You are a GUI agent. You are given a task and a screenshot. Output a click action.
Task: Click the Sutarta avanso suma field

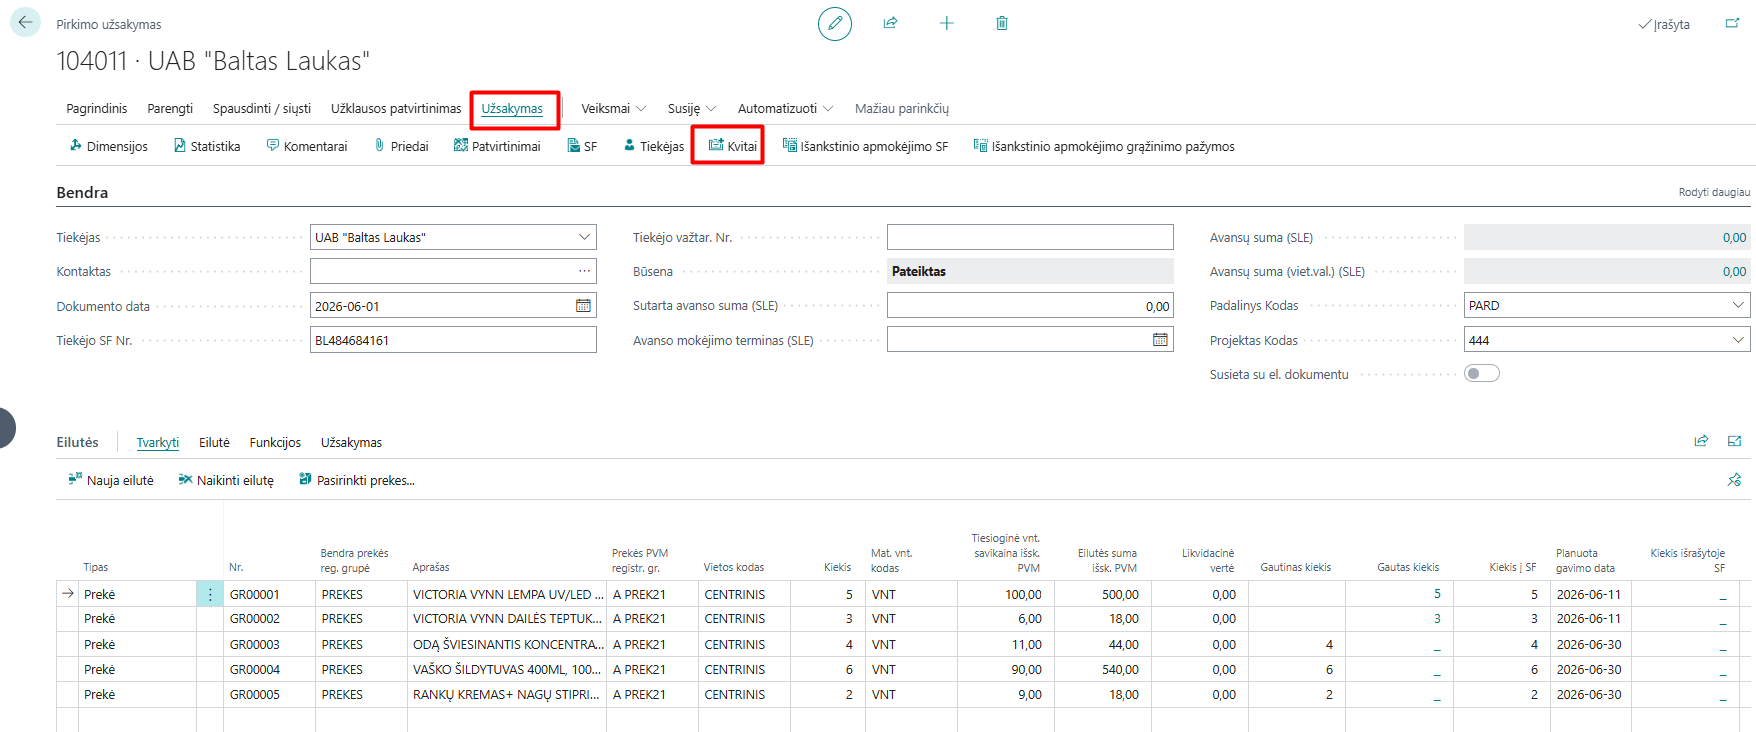[x=1030, y=306]
